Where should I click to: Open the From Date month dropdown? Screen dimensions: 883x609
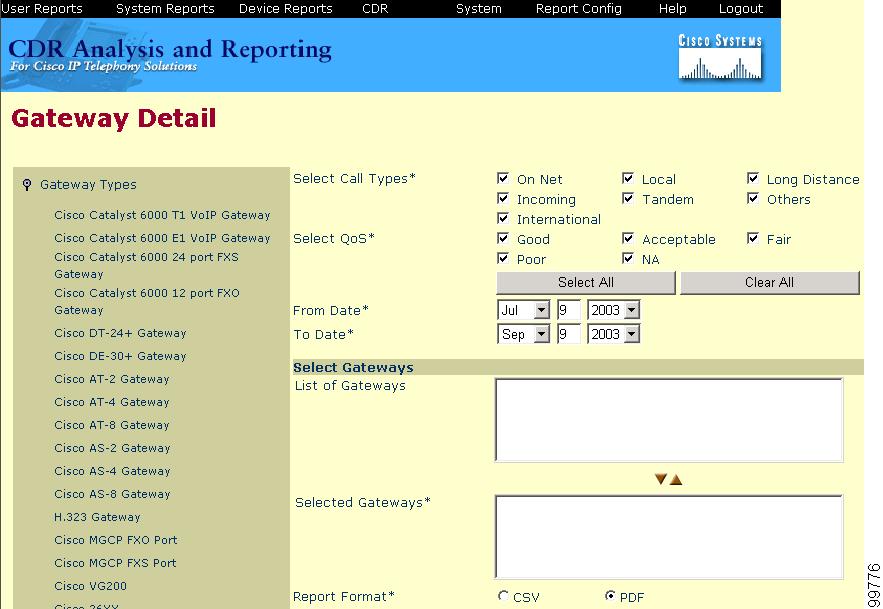pos(524,310)
